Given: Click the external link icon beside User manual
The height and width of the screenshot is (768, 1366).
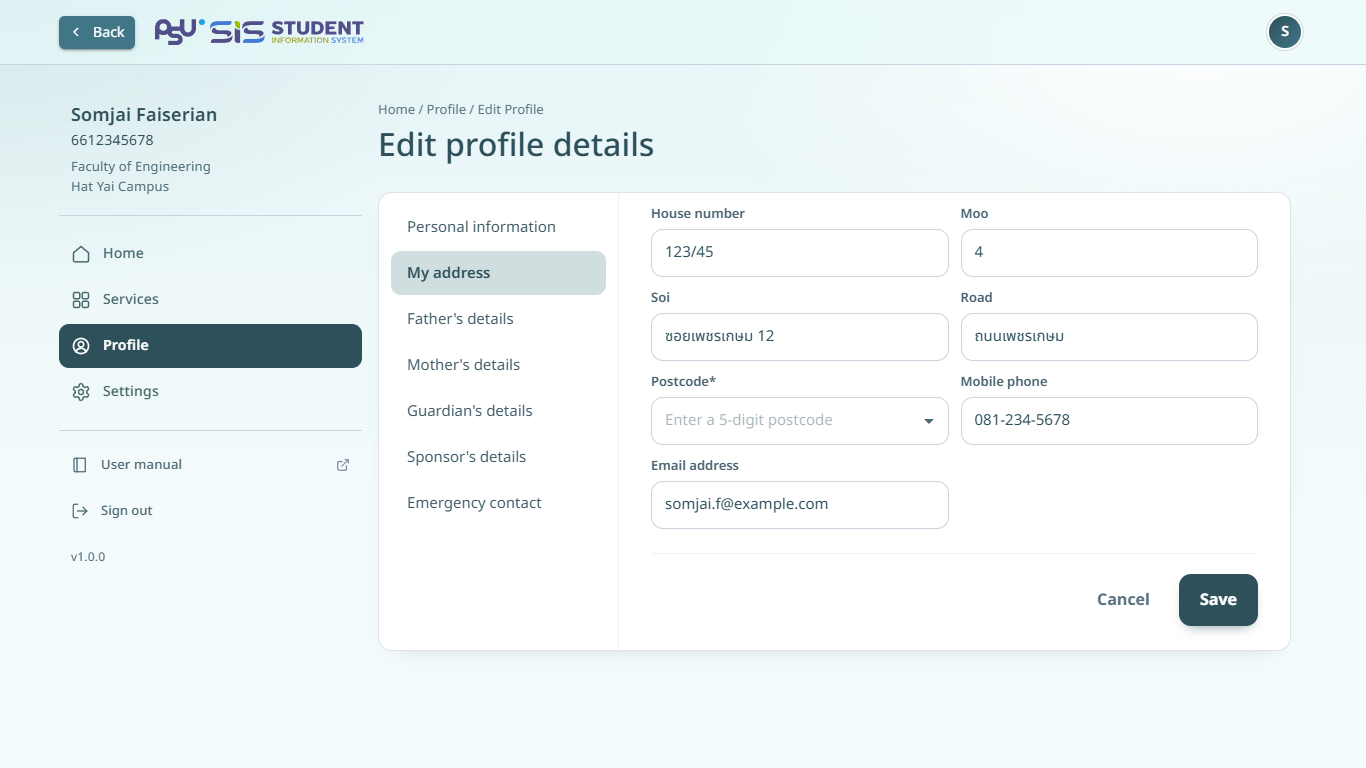Looking at the screenshot, I should [x=343, y=465].
